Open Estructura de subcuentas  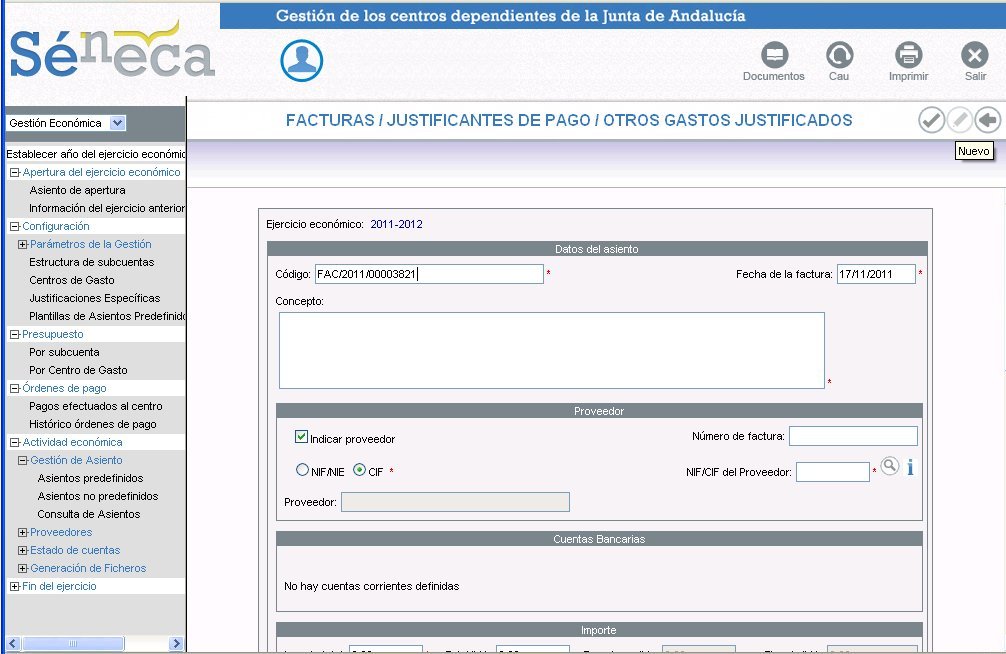(x=92, y=262)
